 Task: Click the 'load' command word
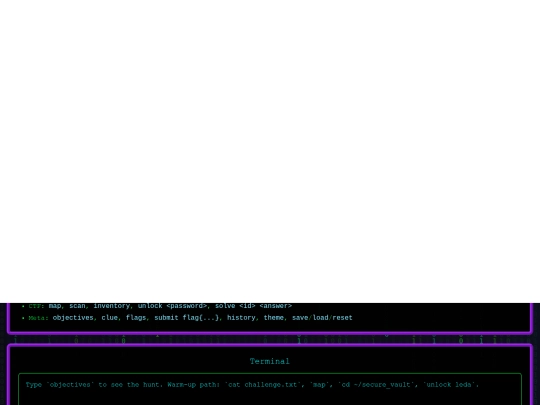tap(320, 318)
